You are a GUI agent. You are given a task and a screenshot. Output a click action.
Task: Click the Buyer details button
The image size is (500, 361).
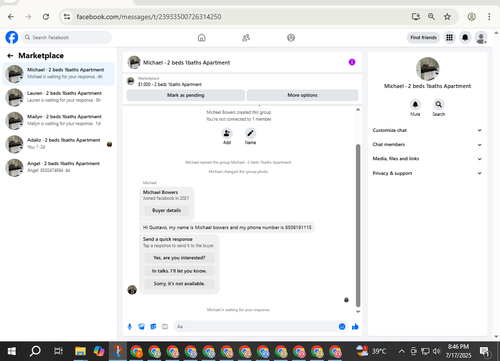(167, 210)
